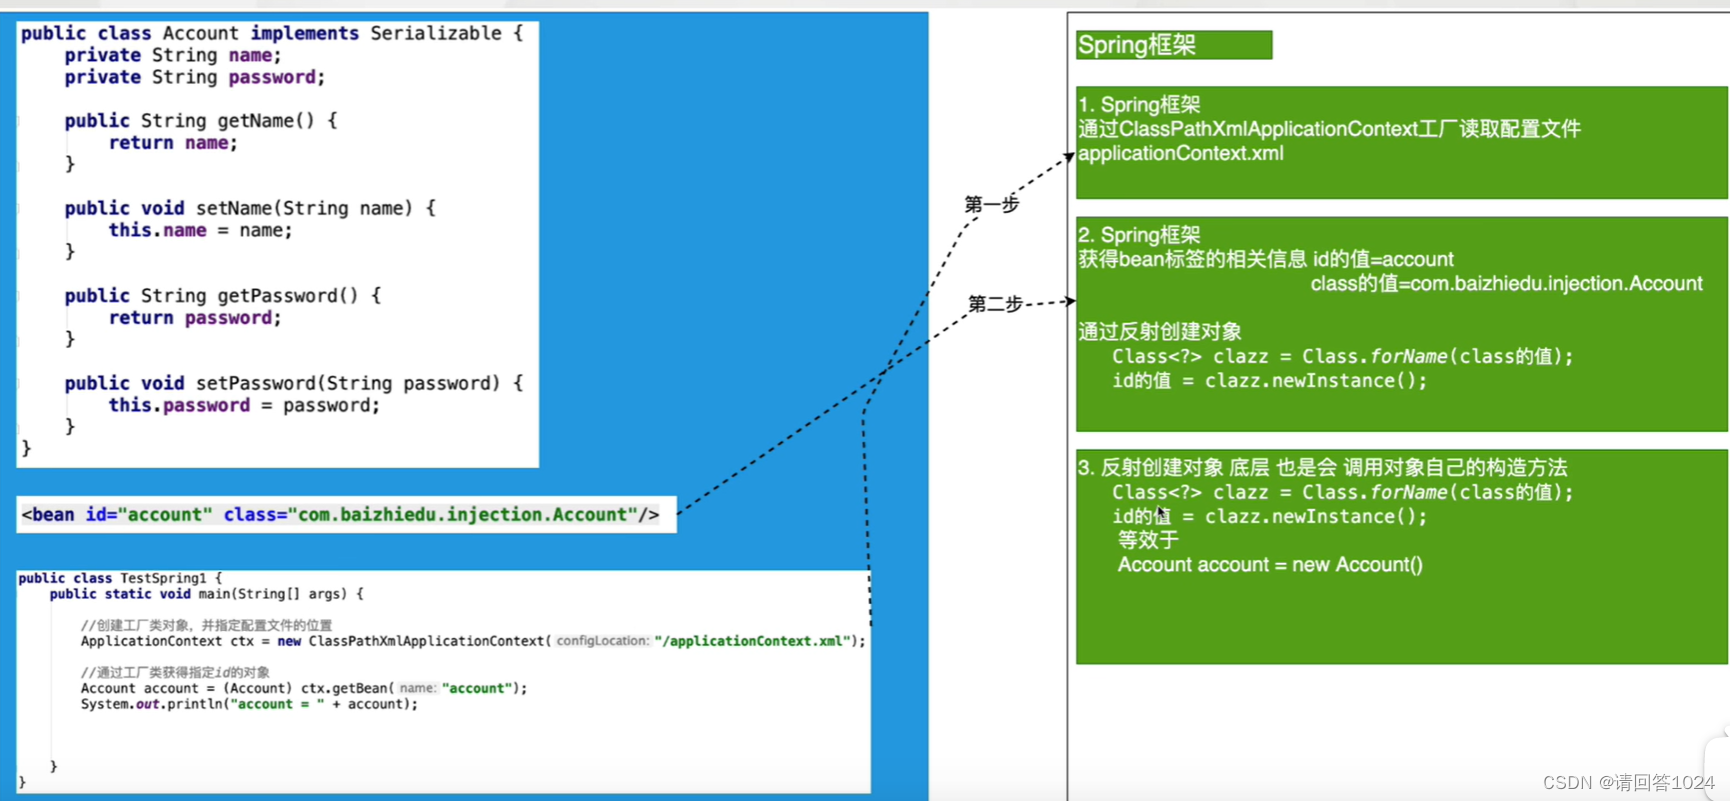Select 'public void setName(String name)' line
Viewport: 1730px width, 801px height.
coord(250,208)
